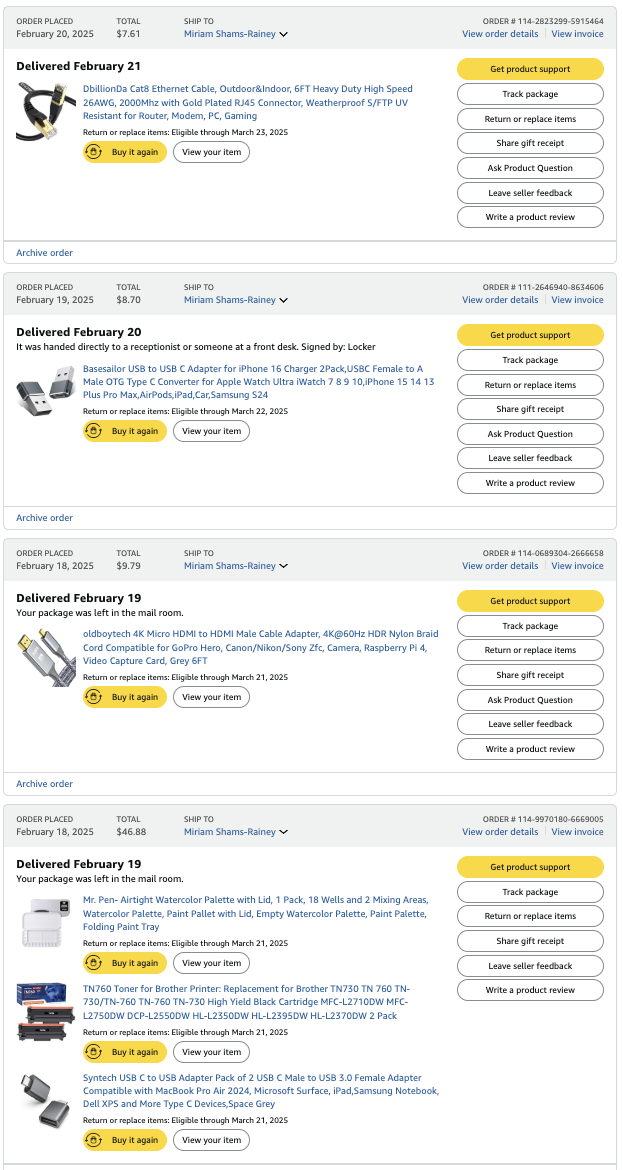Expand Ship To dropdown for $8.70 order
Image resolution: width=622 pixels, height=1170 pixels.
[236, 300]
